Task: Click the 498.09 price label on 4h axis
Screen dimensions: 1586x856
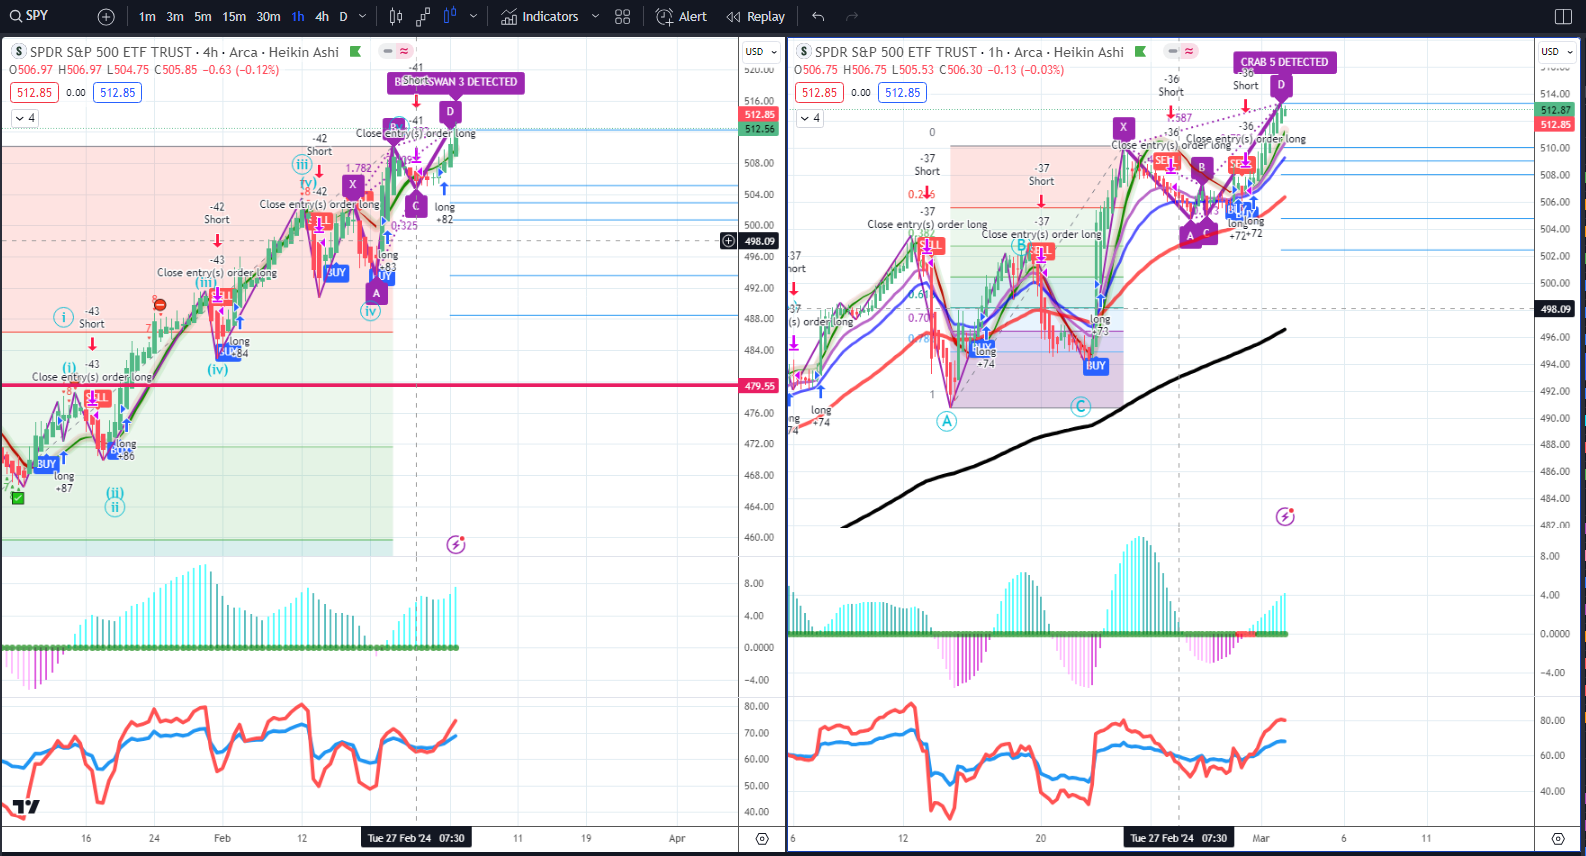Action: click(x=759, y=241)
